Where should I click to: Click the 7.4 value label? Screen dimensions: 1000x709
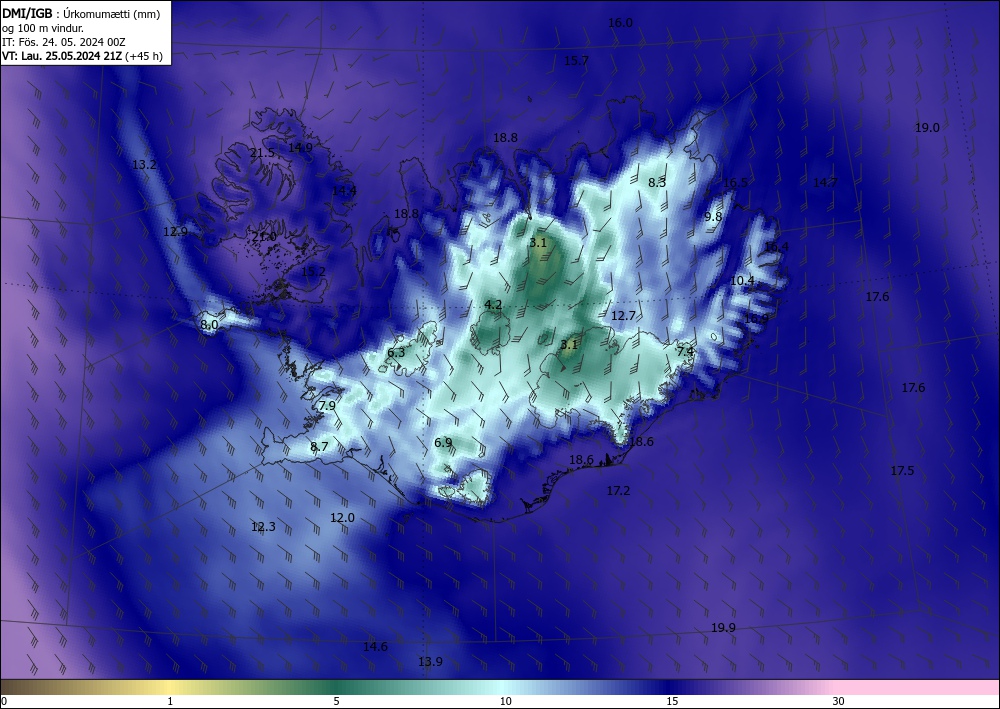[685, 351]
